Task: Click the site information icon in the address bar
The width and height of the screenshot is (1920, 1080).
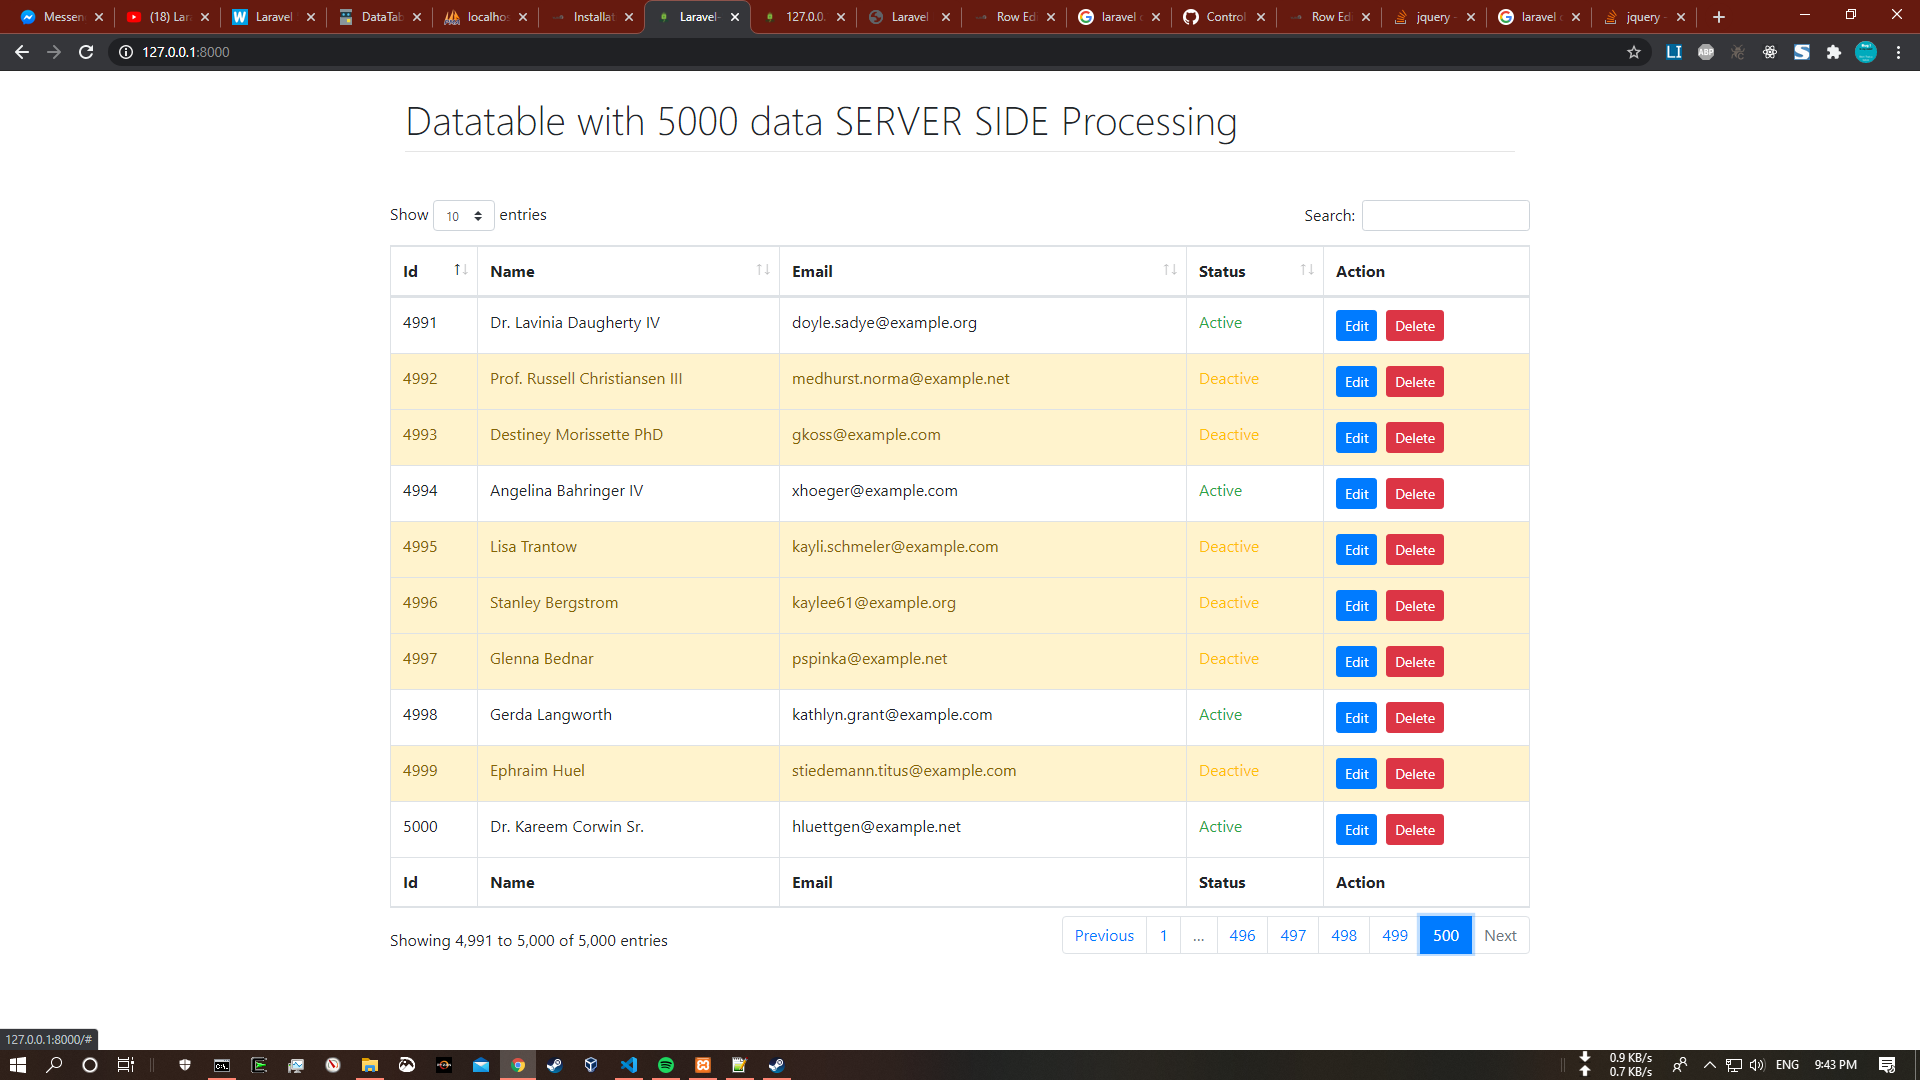Action: pyautogui.click(x=126, y=52)
